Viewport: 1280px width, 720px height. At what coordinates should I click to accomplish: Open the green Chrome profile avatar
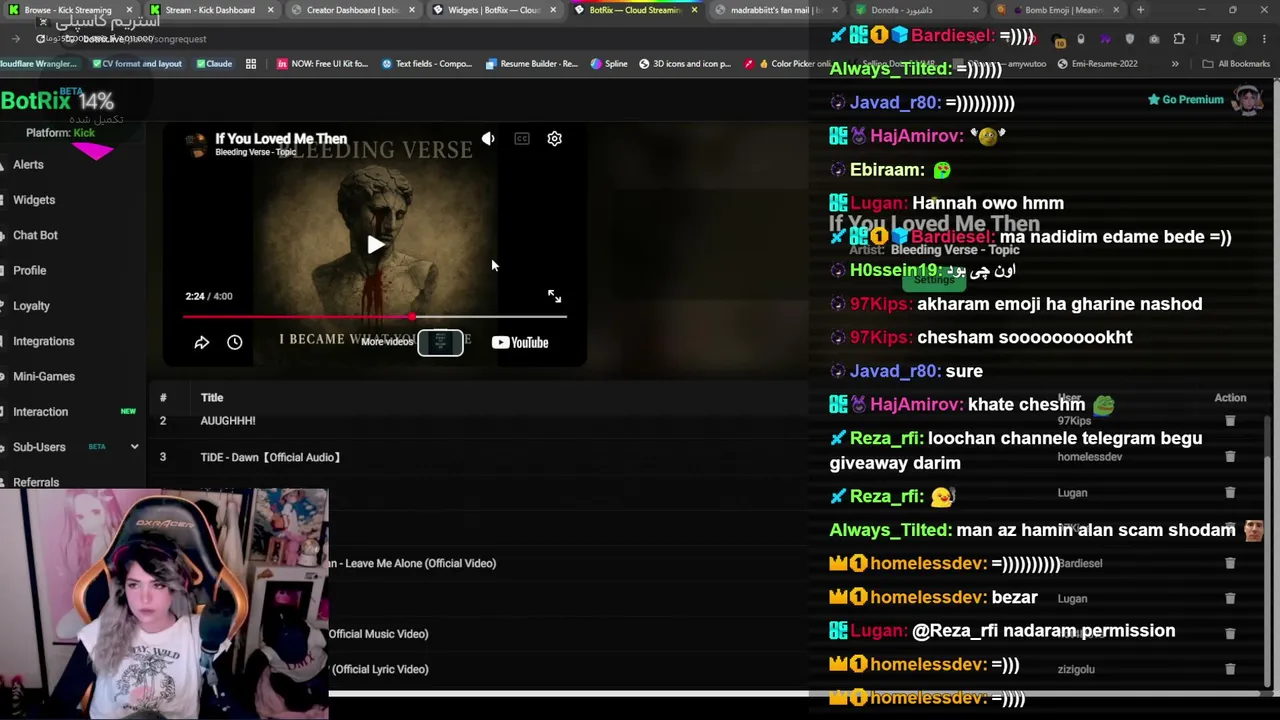click(x=1240, y=39)
